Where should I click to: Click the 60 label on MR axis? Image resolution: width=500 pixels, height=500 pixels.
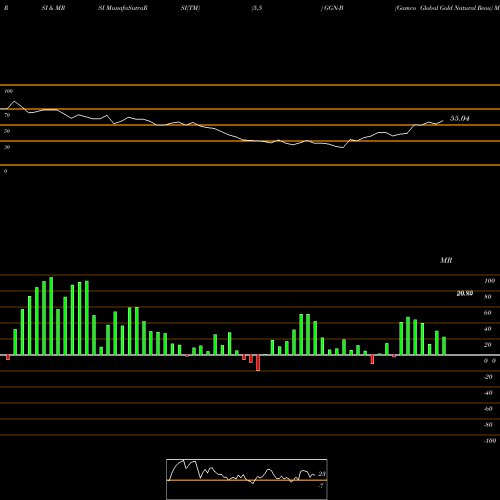[488, 313]
